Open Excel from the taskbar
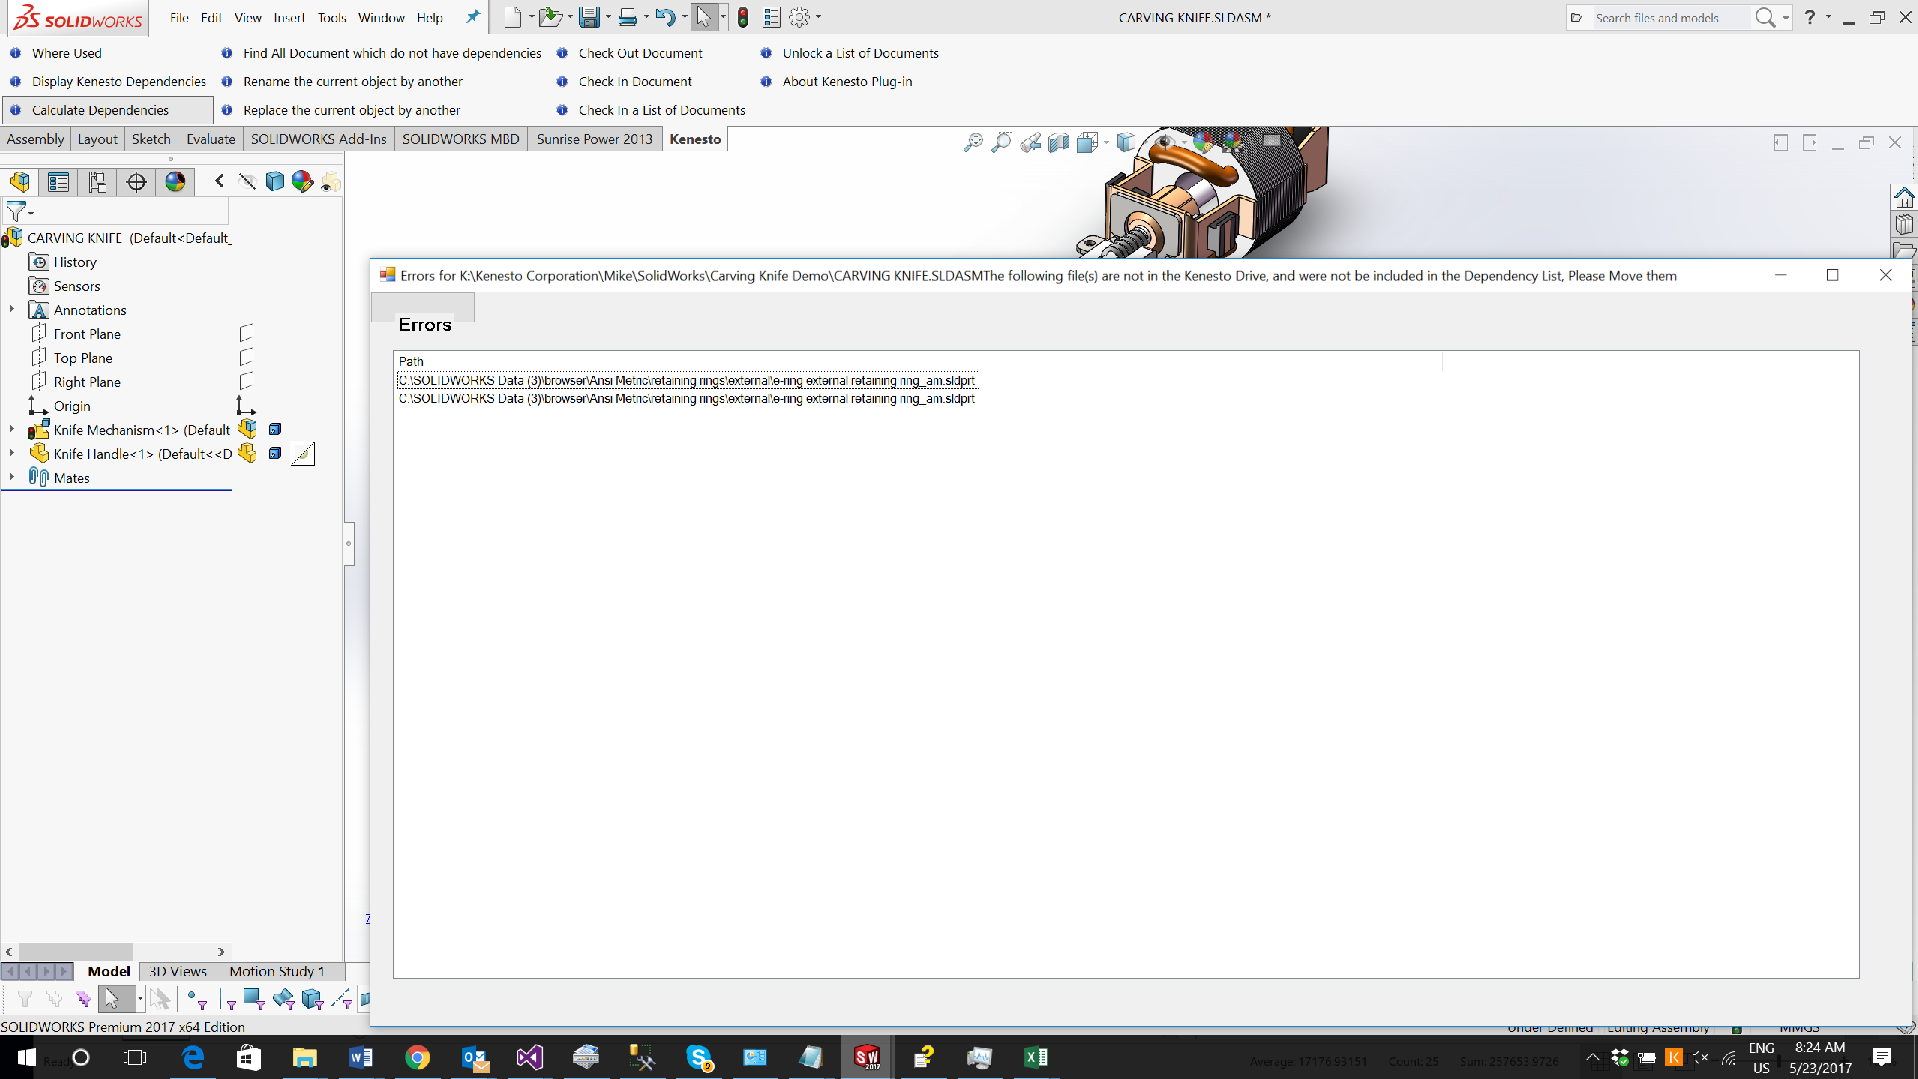Image resolution: width=1918 pixels, height=1079 pixels. point(1035,1057)
